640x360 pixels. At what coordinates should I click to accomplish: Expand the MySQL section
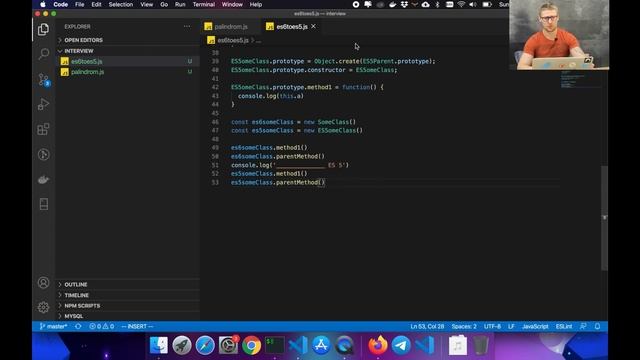click(x=127, y=316)
